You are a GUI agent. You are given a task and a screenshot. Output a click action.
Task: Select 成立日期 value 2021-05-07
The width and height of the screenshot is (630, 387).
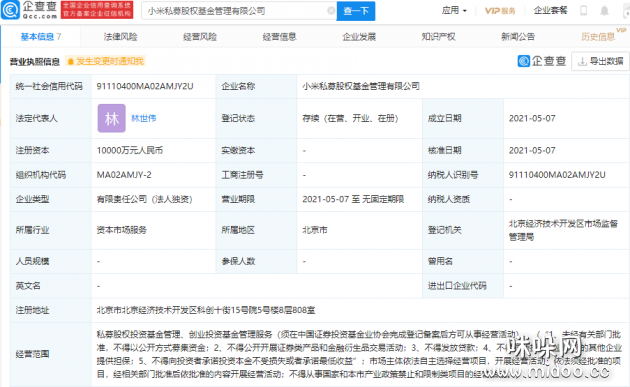532,118
